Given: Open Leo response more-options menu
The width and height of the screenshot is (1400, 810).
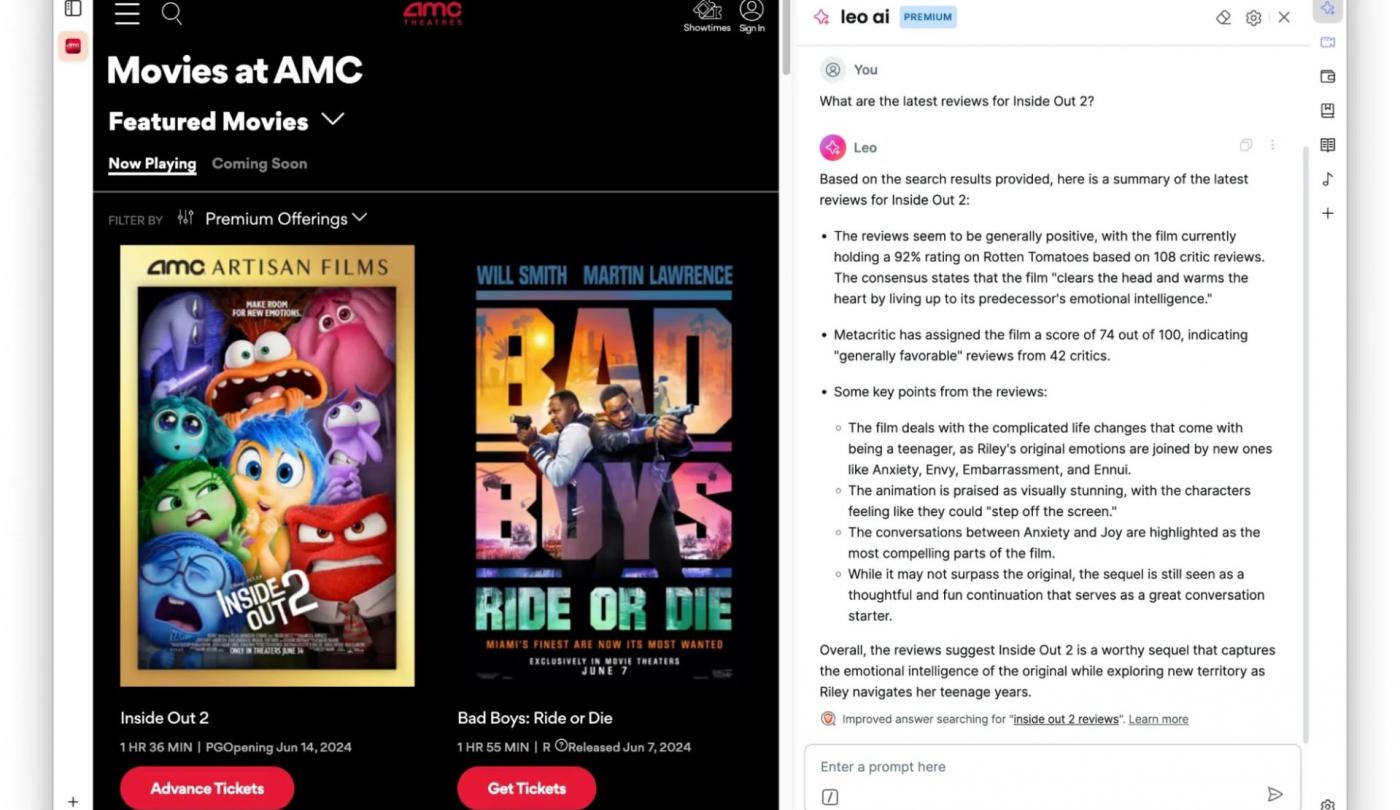Looking at the screenshot, I should click(x=1273, y=145).
